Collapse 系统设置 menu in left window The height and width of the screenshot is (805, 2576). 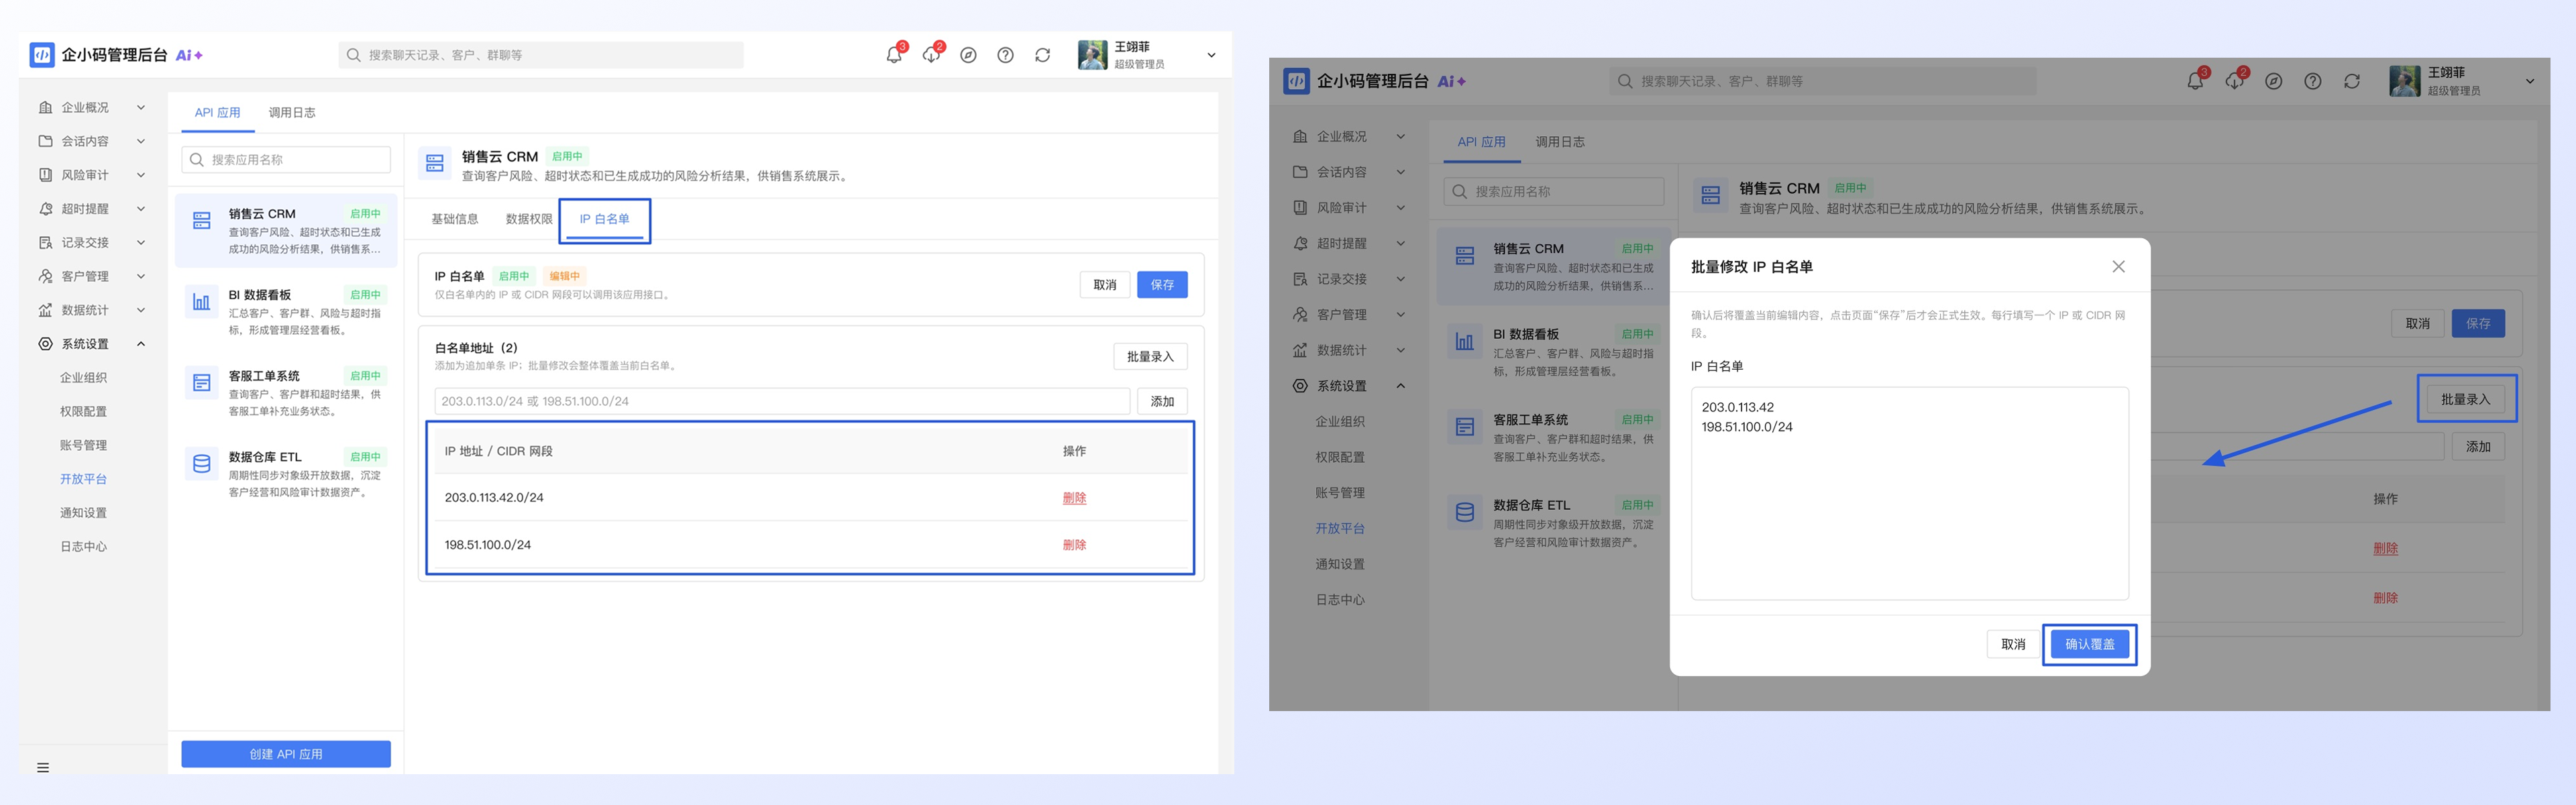(141, 344)
